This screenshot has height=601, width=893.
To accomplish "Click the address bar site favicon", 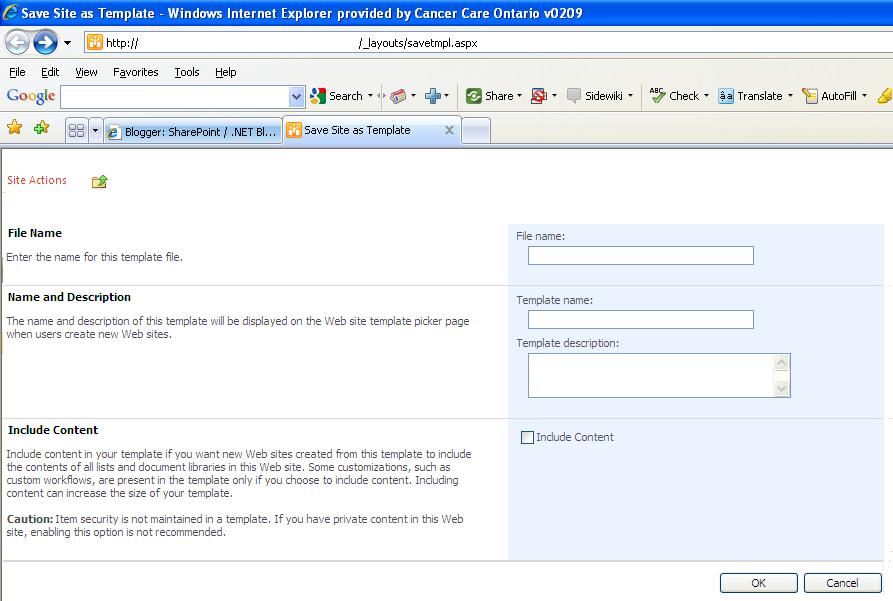I will [95, 42].
